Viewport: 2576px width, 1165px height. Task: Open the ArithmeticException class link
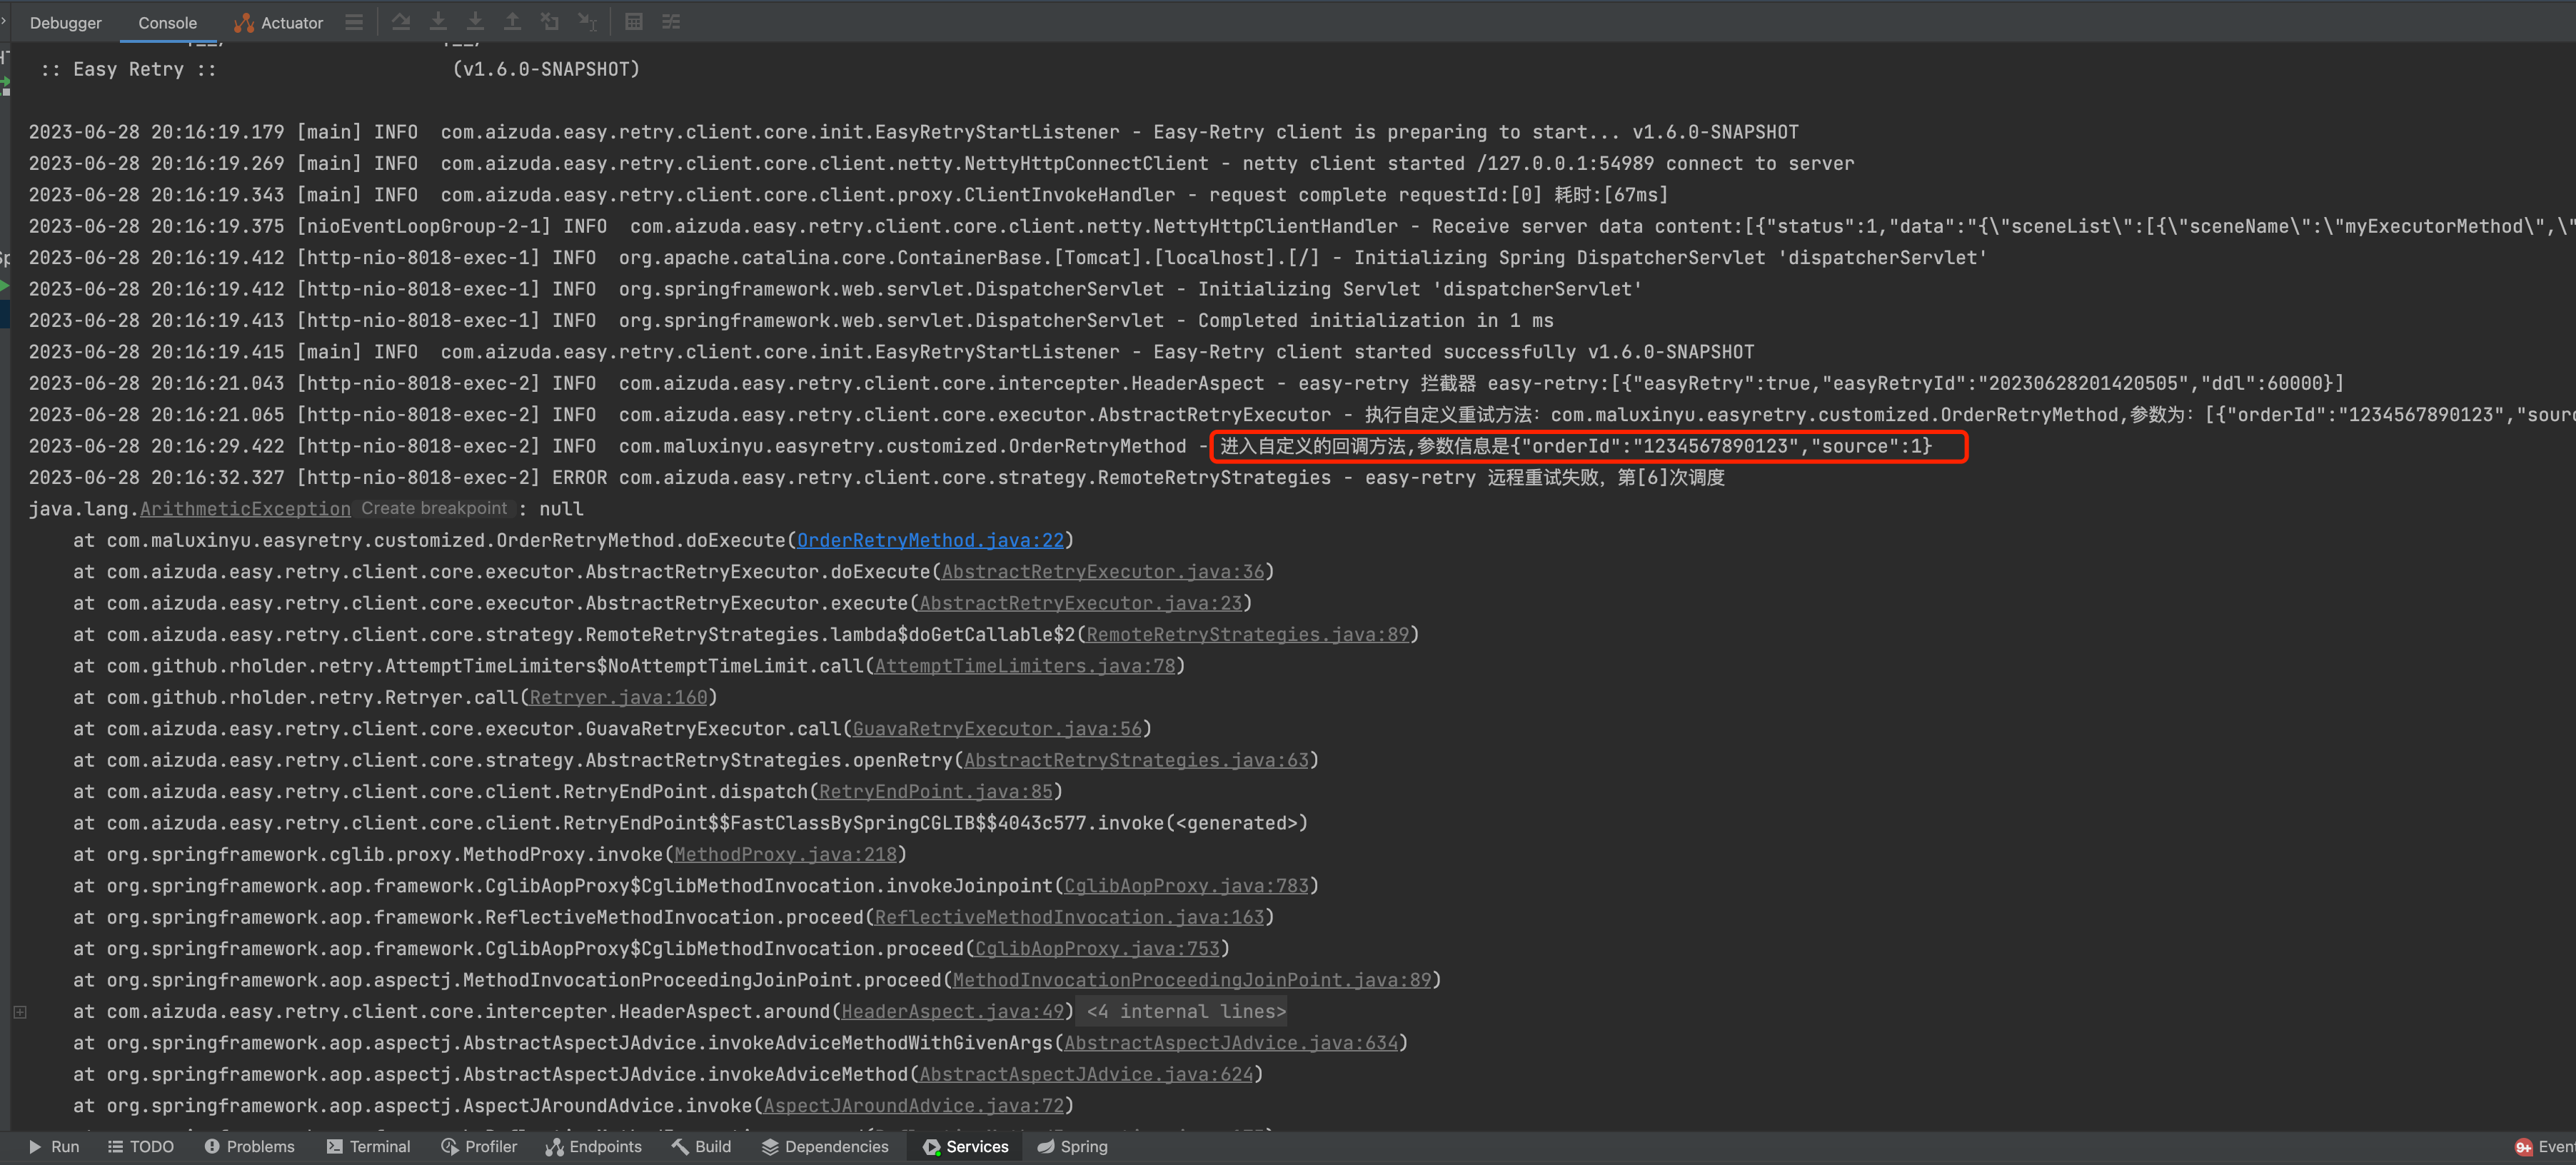tap(245, 510)
